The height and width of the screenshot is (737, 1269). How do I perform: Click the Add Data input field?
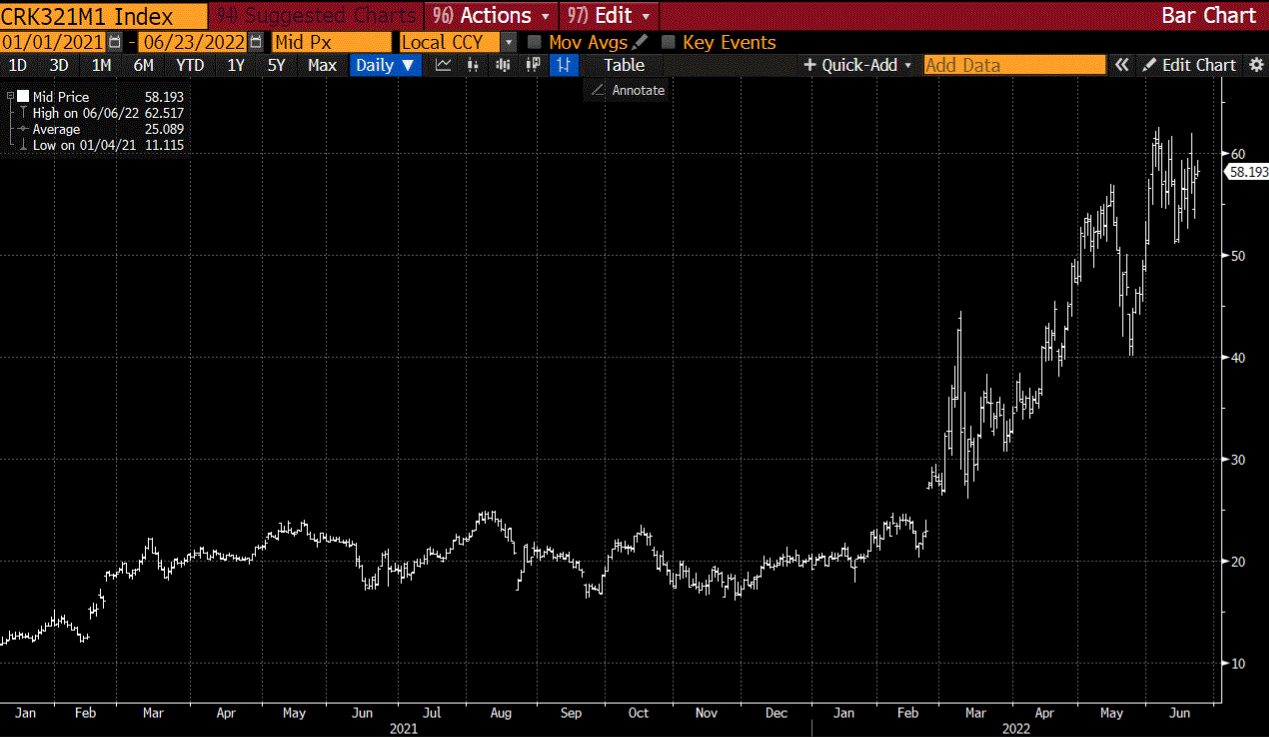(x=1014, y=65)
